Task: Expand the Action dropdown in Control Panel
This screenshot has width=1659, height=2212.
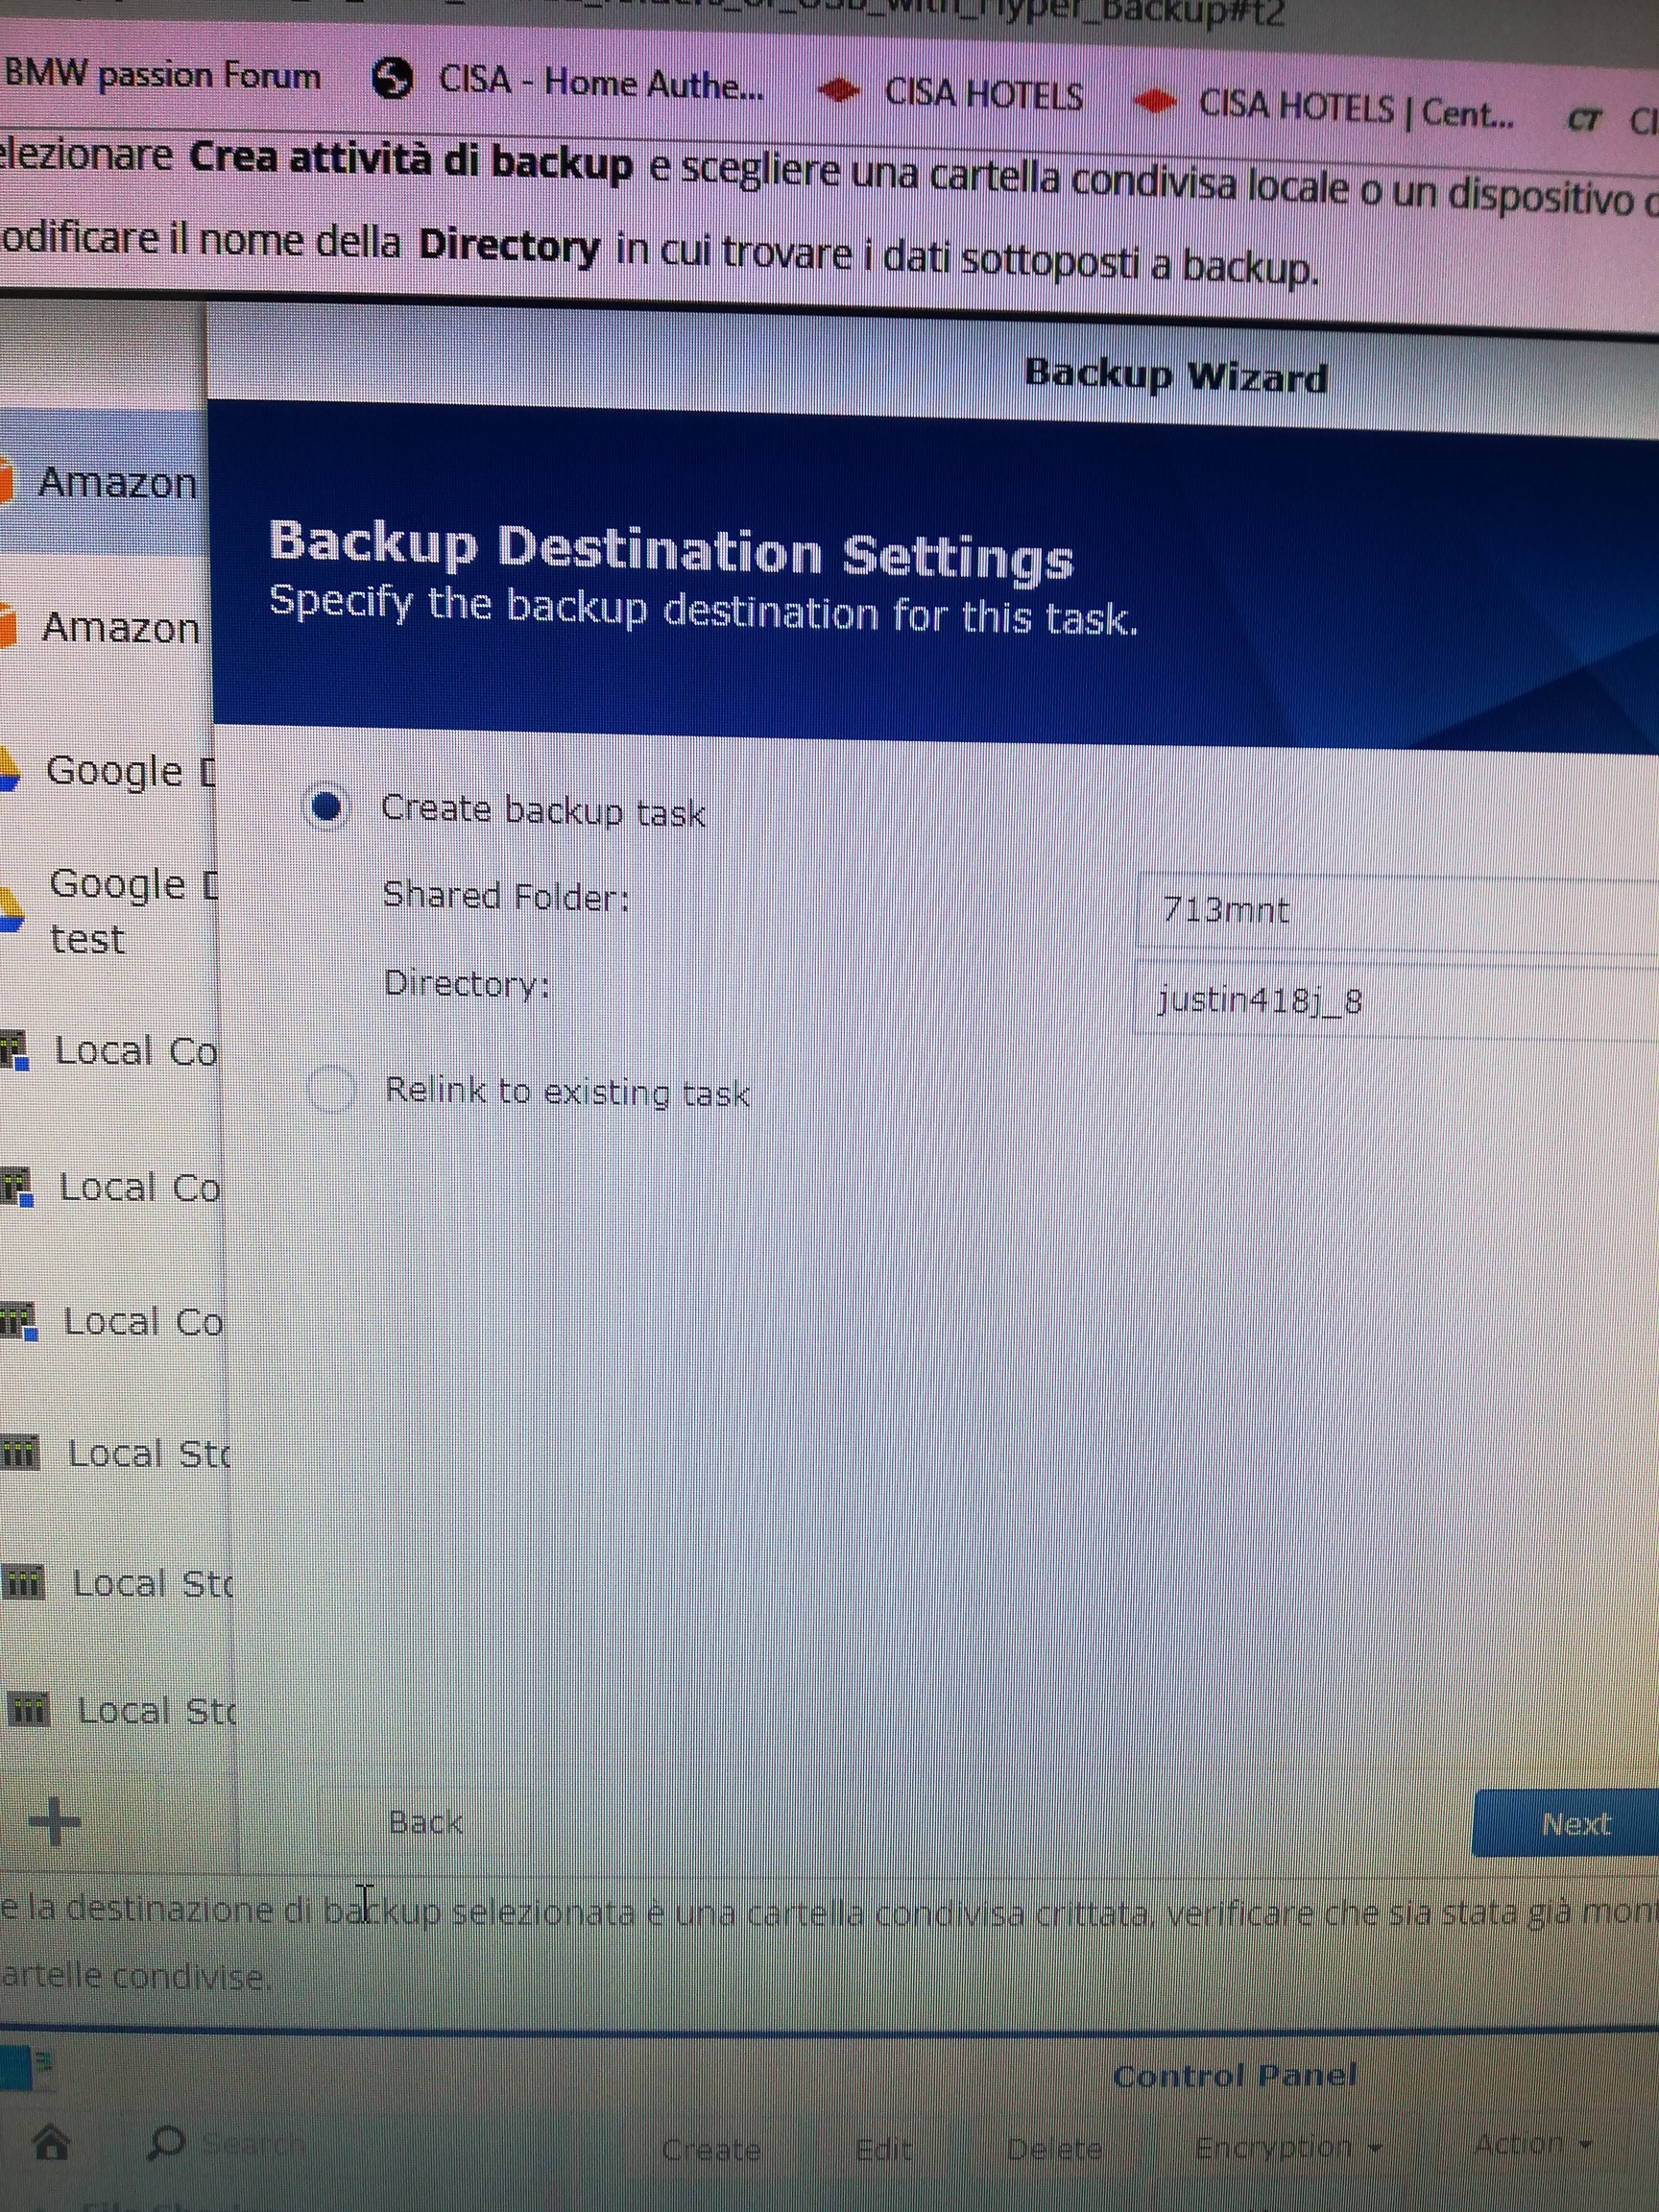Action: 1531,2144
